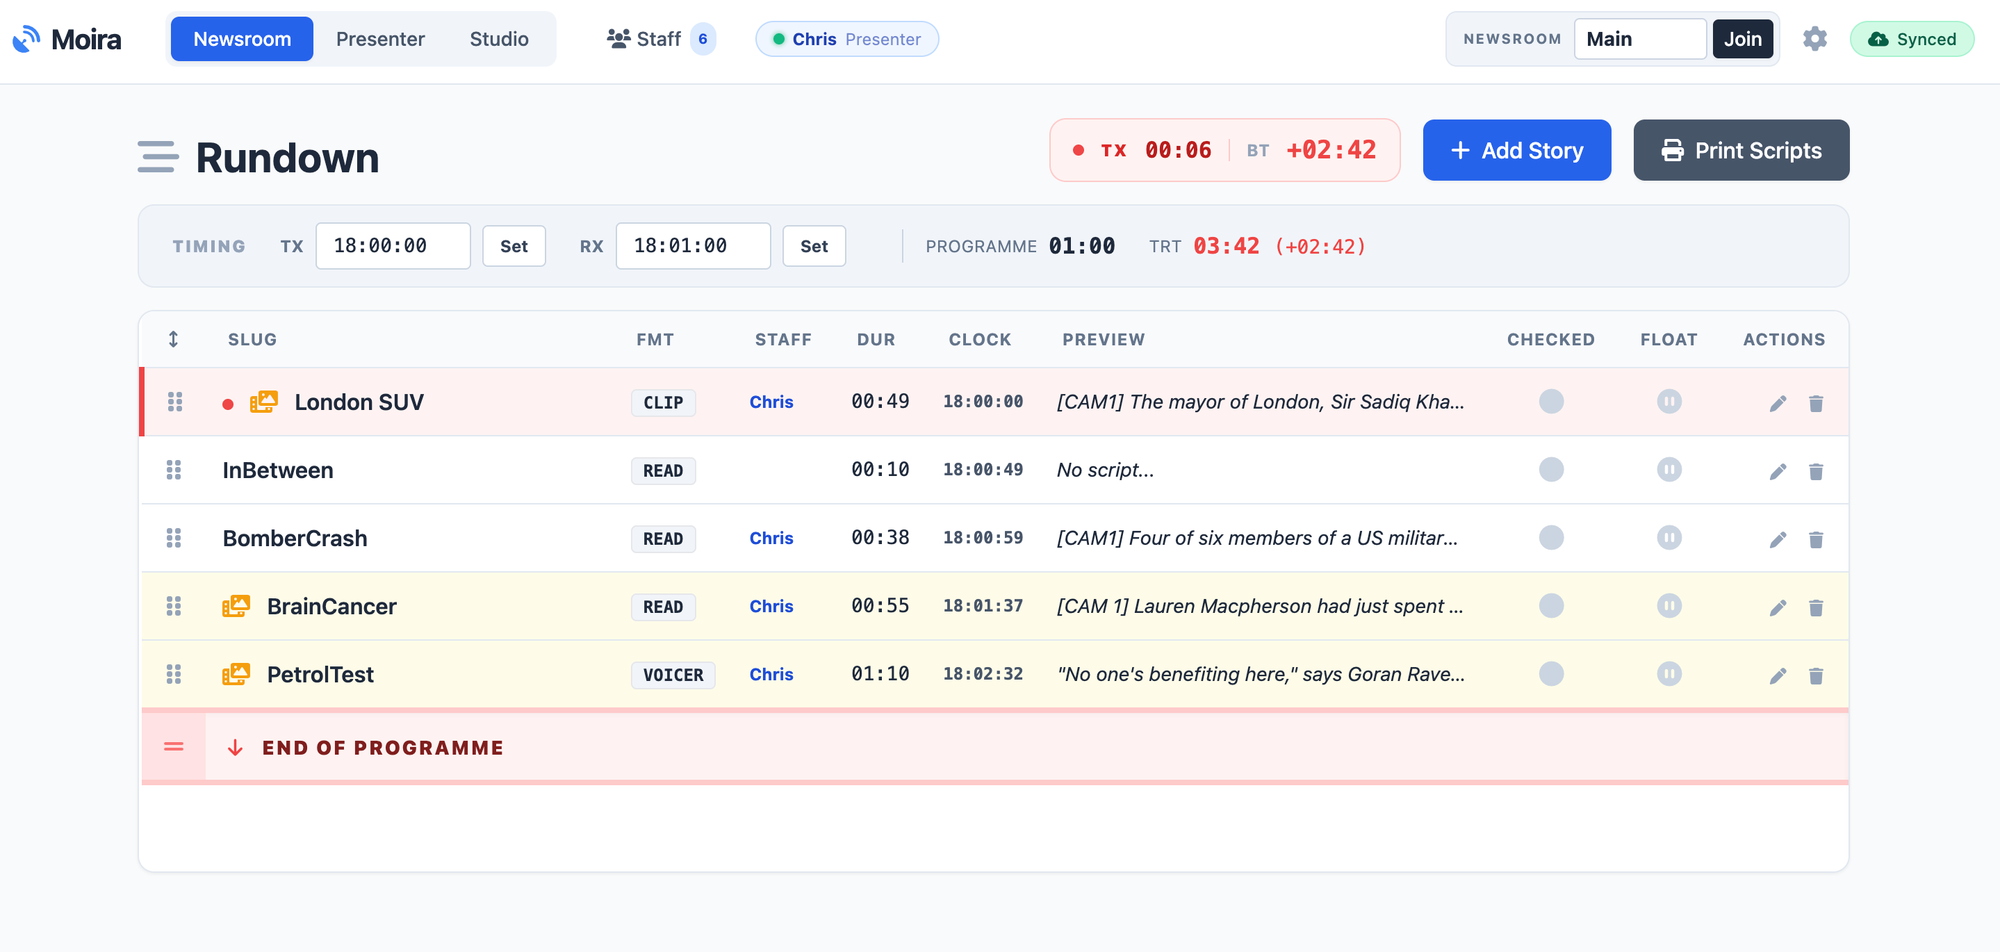Image resolution: width=2000 pixels, height=952 pixels.
Task: Edit the PetrolTest story via pencil icon
Action: [1778, 675]
